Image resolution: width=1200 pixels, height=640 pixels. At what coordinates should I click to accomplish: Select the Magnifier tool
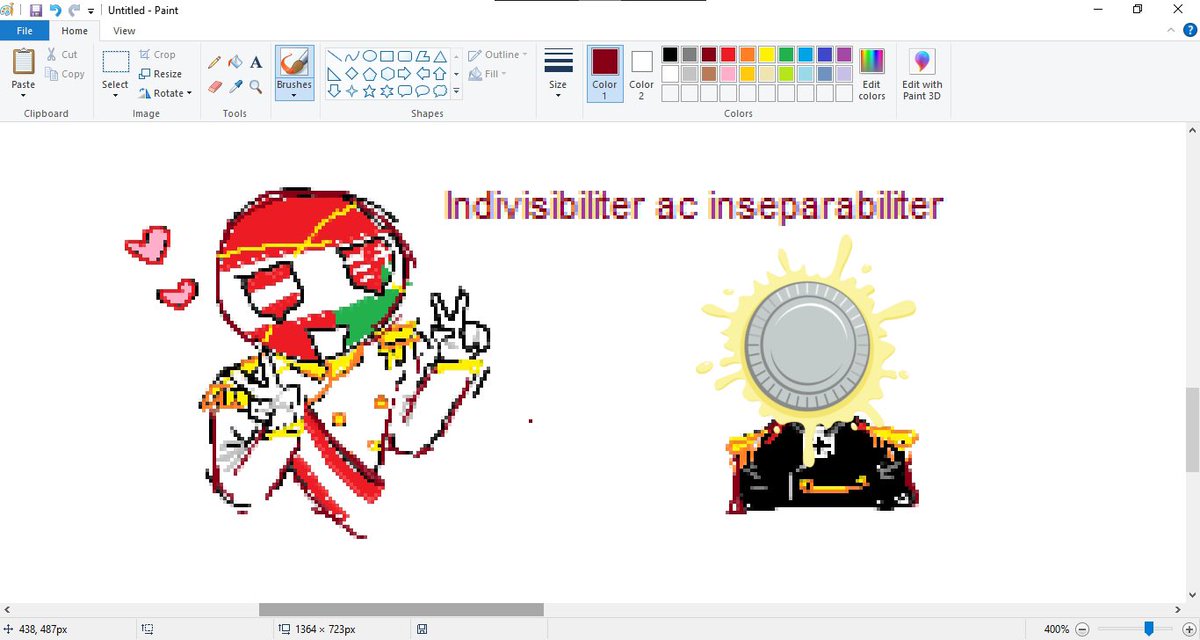(x=256, y=87)
